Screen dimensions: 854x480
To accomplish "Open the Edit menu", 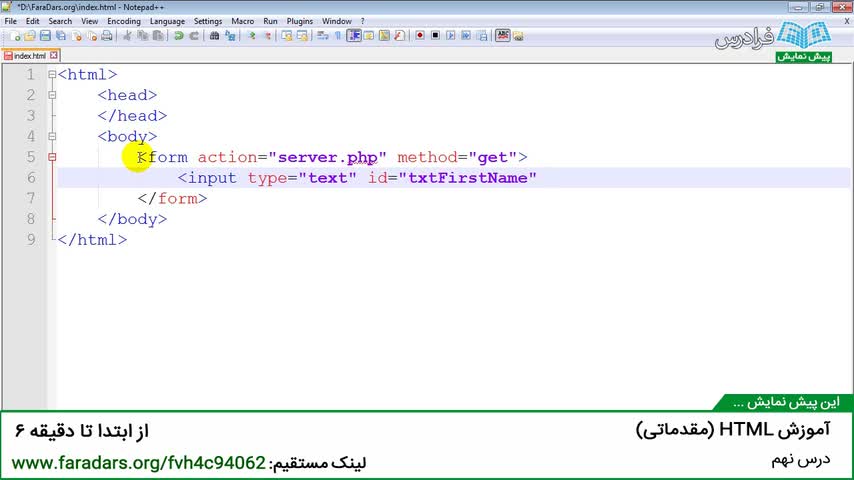I will pos(33,21).
